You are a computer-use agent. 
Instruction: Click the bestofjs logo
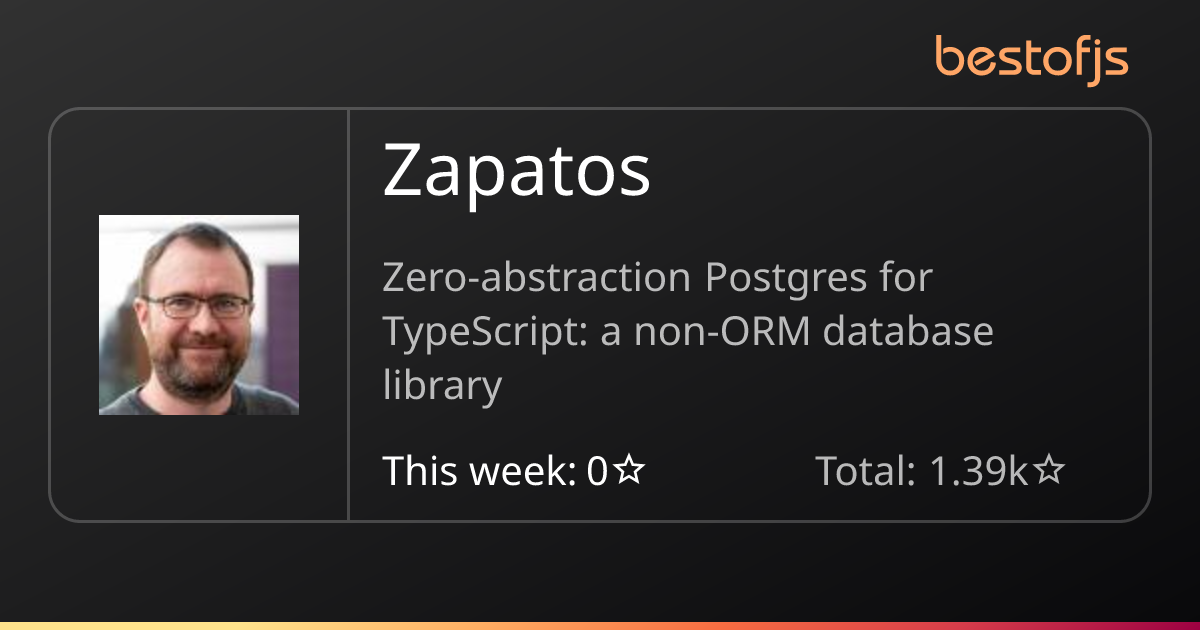coord(1031,58)
